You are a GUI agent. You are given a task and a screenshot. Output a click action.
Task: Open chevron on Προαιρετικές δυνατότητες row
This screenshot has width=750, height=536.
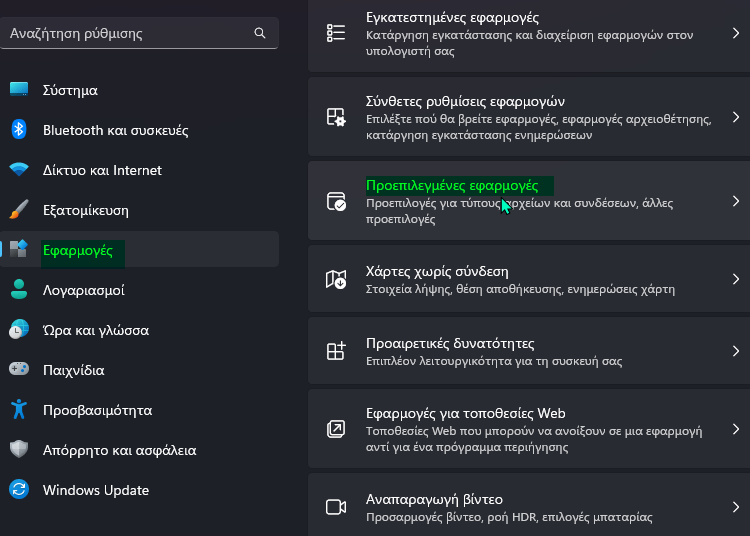pyautogui.click(x=736, y=351)
